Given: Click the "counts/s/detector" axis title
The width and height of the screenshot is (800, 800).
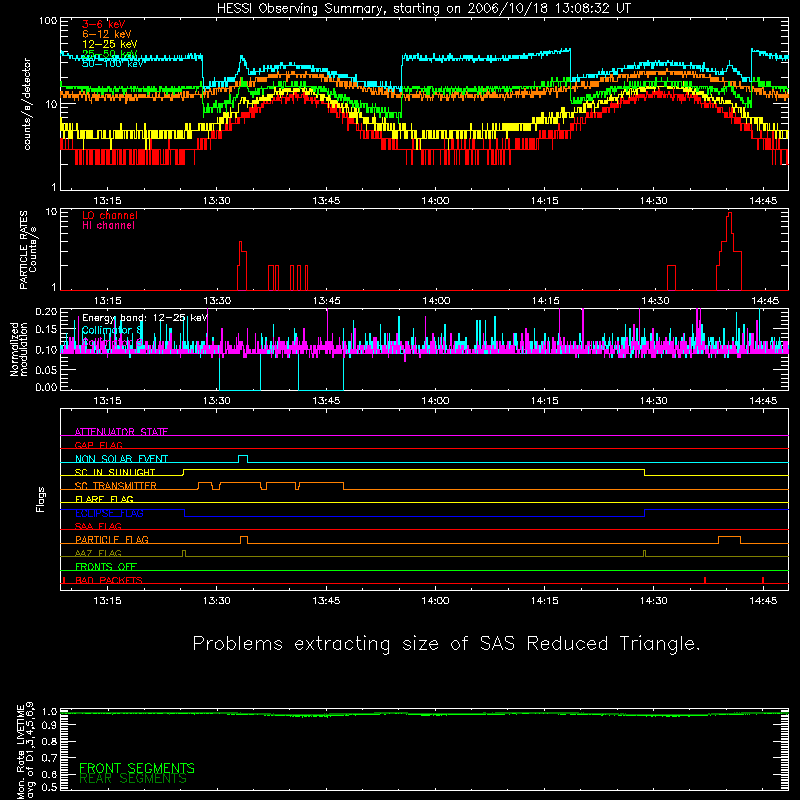Looking at the screenshot, I should pyautogui.click(x=27, y=104).
